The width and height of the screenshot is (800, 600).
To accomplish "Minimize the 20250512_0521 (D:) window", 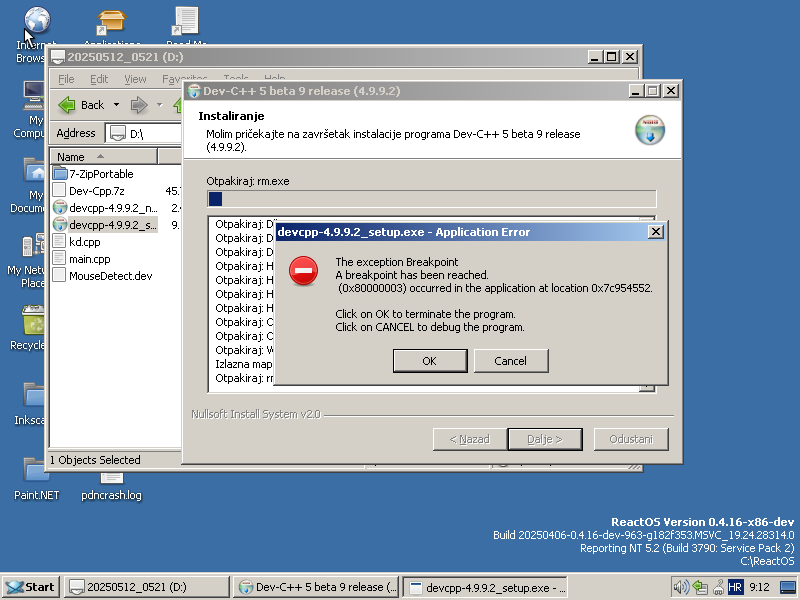I will (x=594, y=57).
